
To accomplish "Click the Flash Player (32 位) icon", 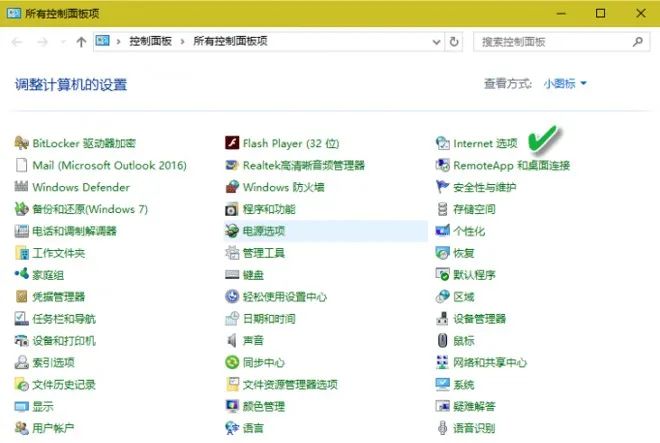I will tap(232, 143).
